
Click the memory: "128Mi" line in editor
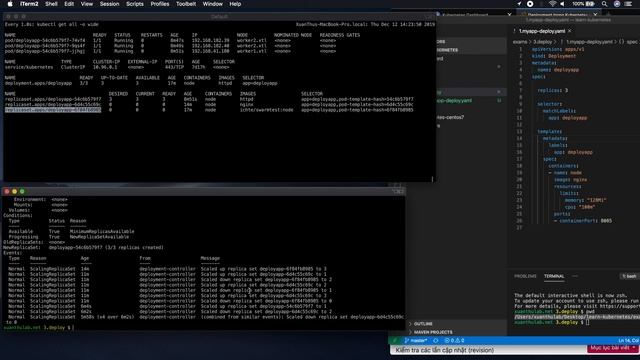click(x=585, y=200)
